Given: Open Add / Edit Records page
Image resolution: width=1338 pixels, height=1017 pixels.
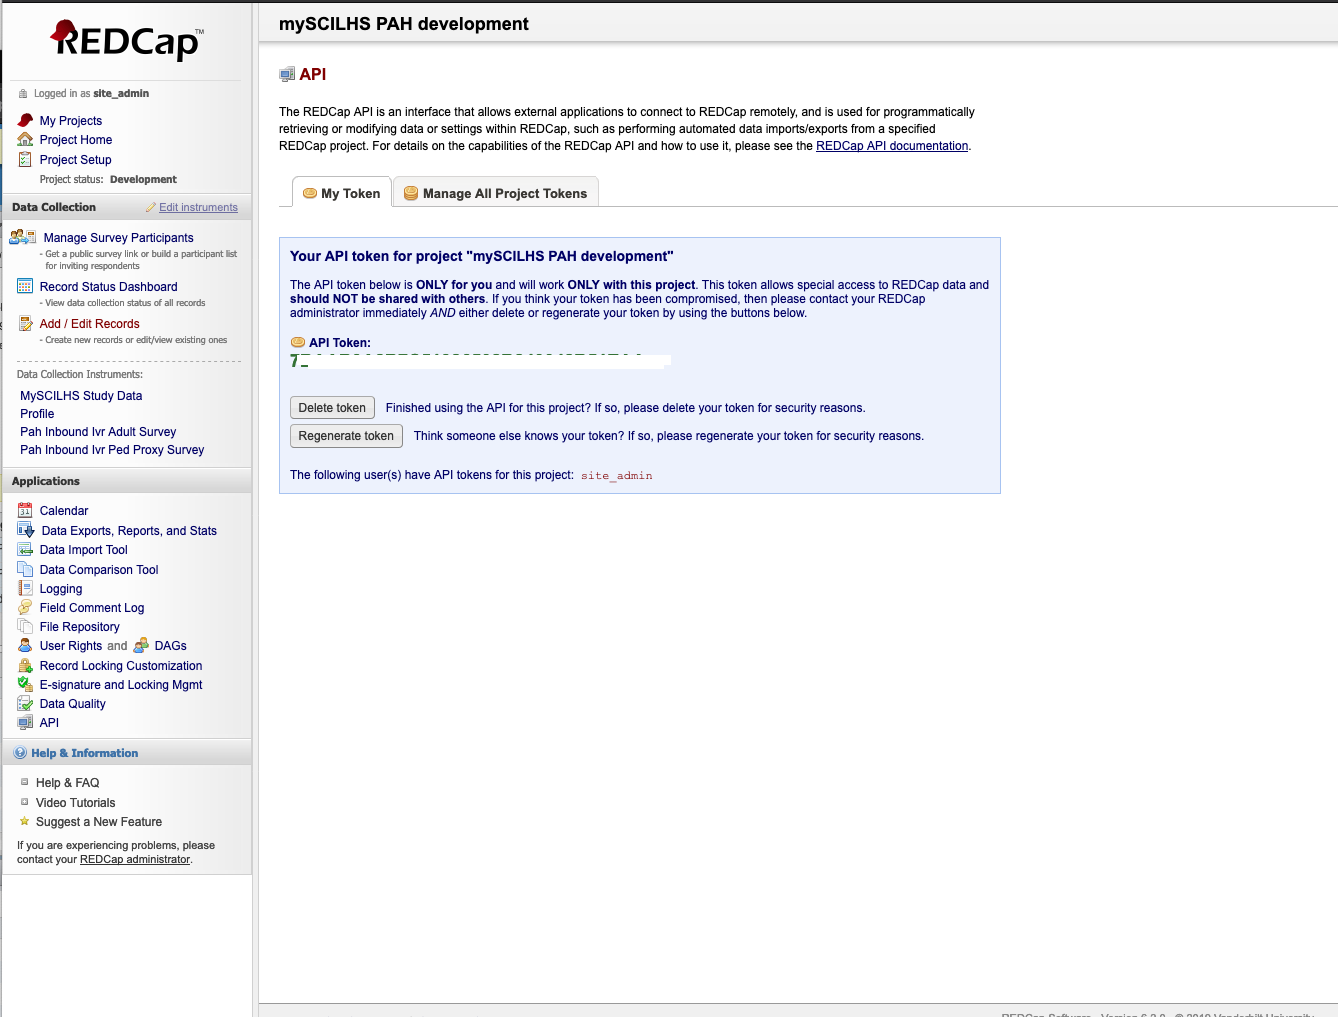Looking at the screenshot, I should [x=89, y=324].
